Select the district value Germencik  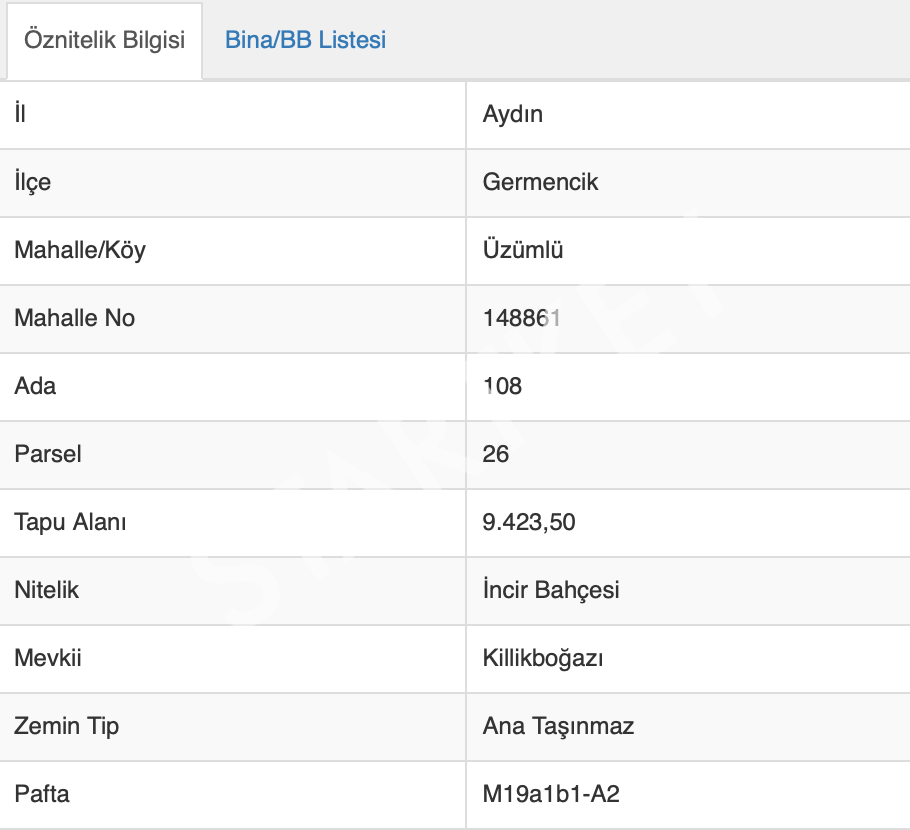point(540,182)
